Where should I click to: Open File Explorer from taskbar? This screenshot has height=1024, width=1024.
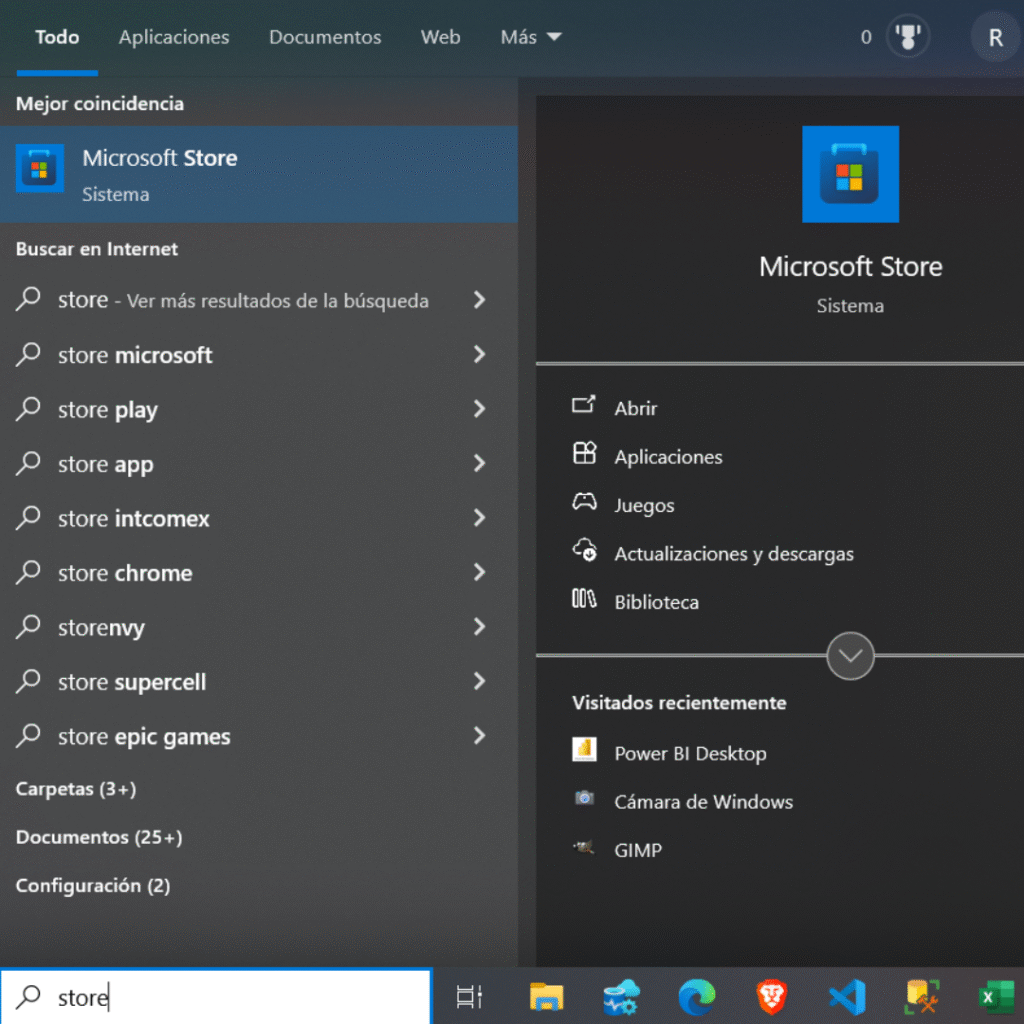point(546,997)
